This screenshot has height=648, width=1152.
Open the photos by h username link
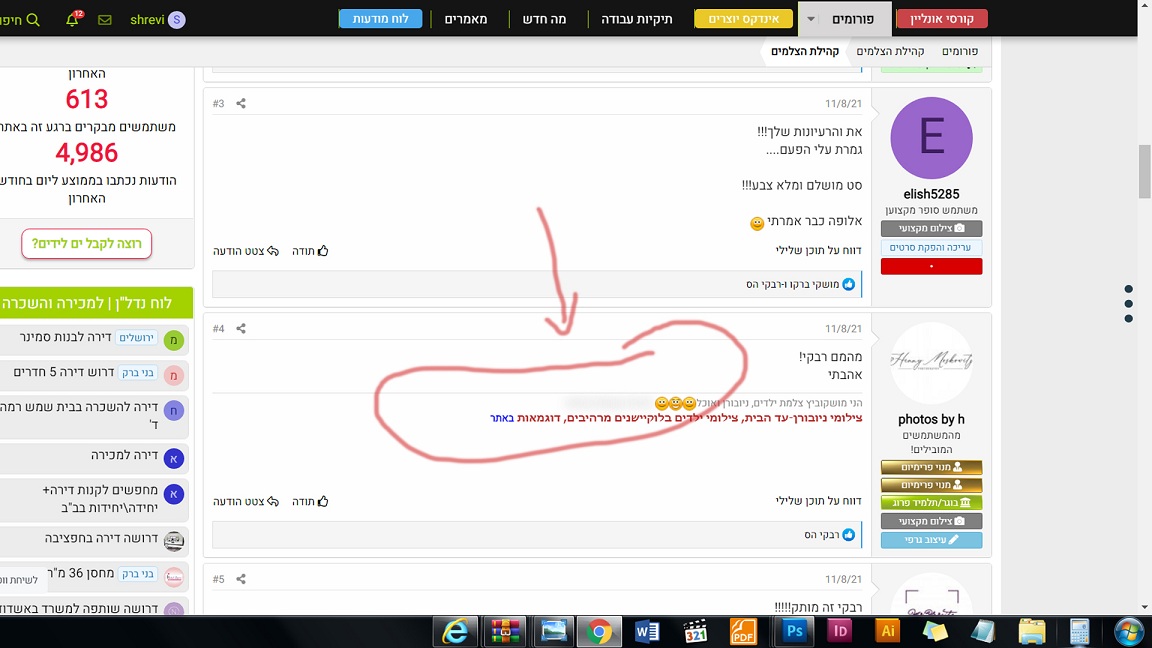click(x=932, y=420)
